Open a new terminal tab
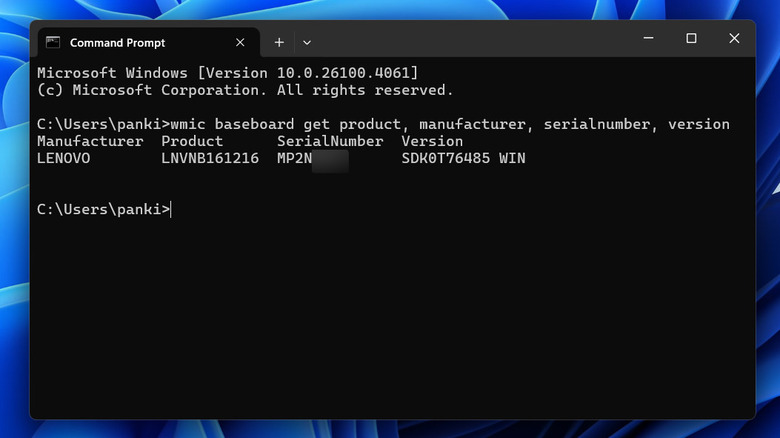The image size is (780, 438). (279, 42)
